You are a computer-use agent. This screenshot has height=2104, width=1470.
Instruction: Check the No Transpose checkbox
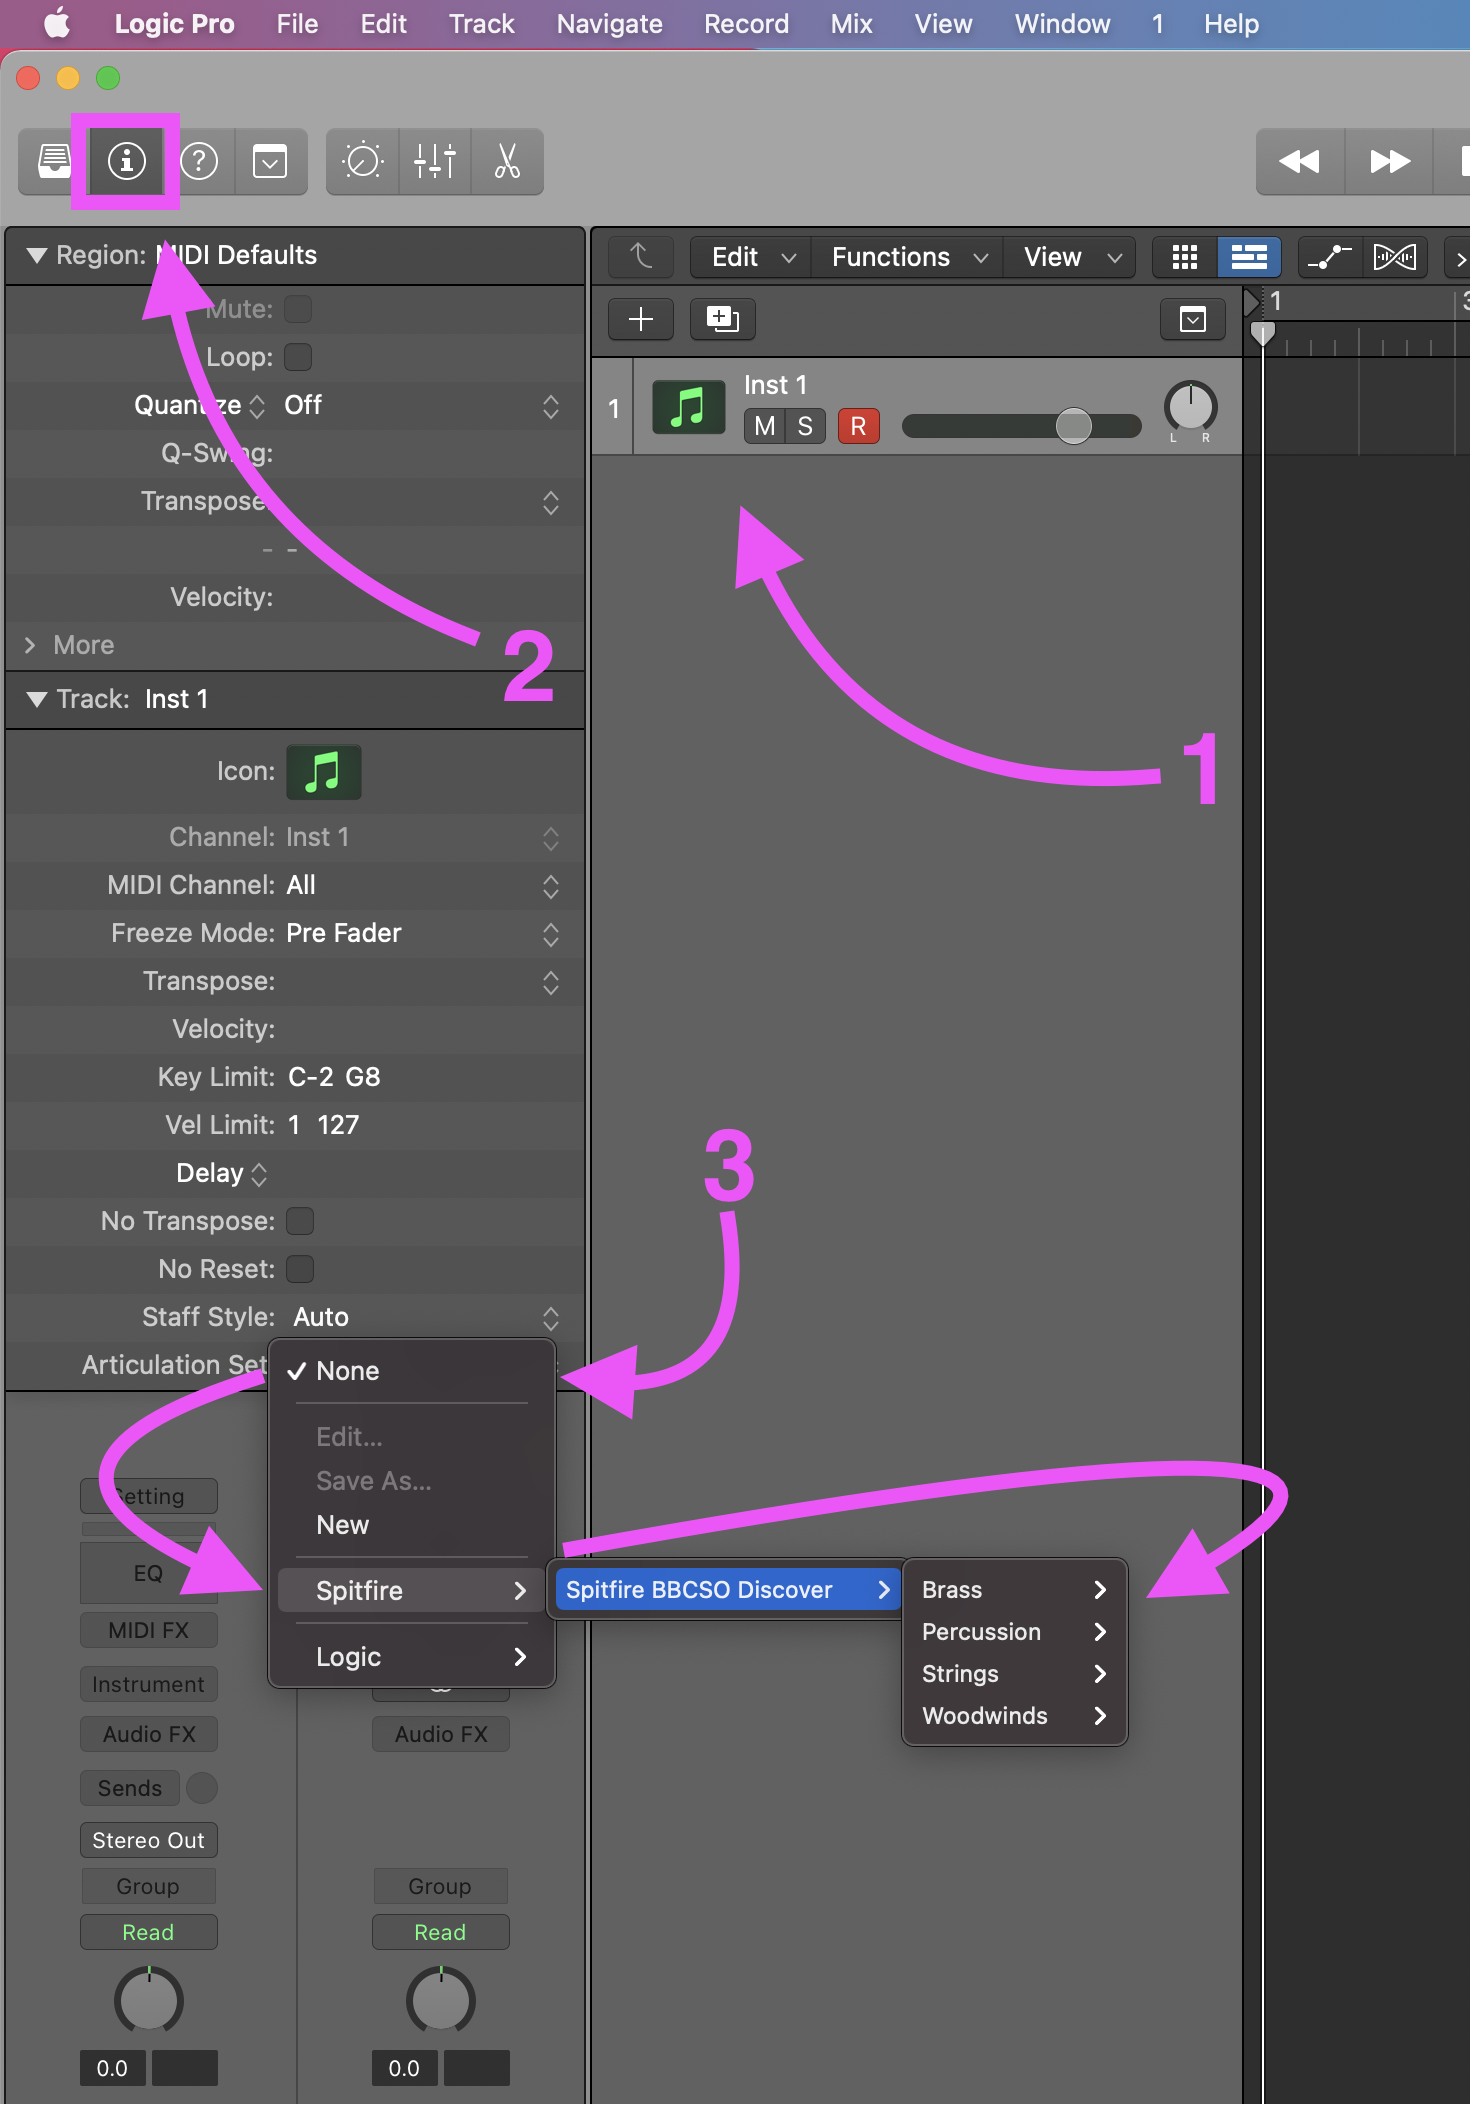point(299,1221)
